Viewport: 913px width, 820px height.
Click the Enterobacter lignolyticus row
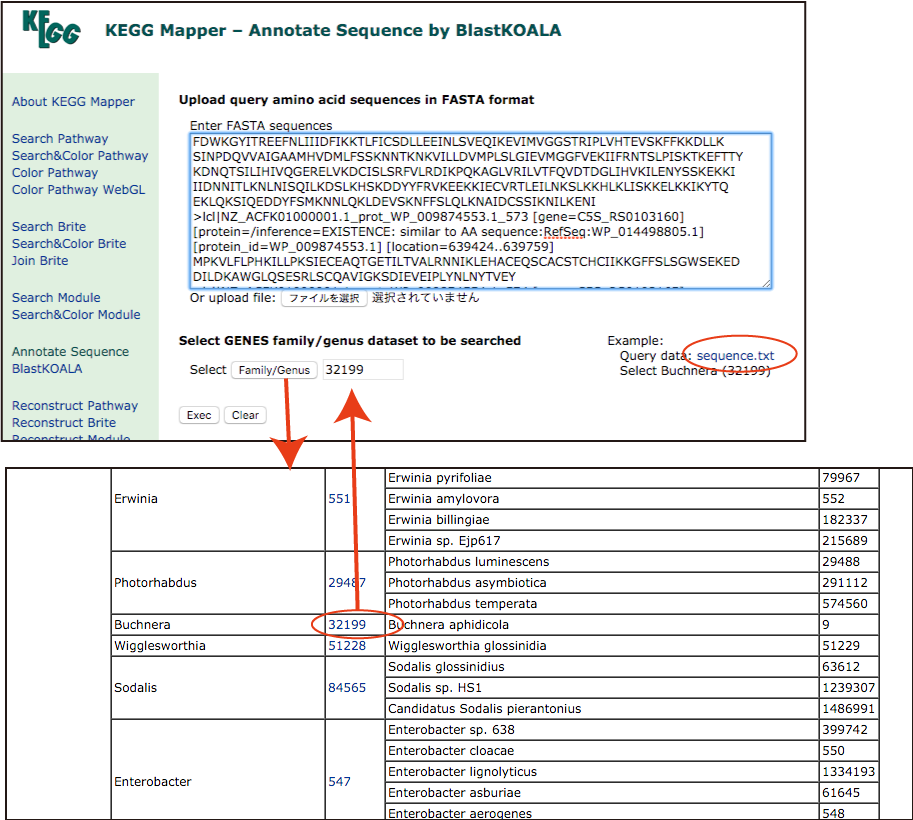pyautogui.click(x=601, y=771)
